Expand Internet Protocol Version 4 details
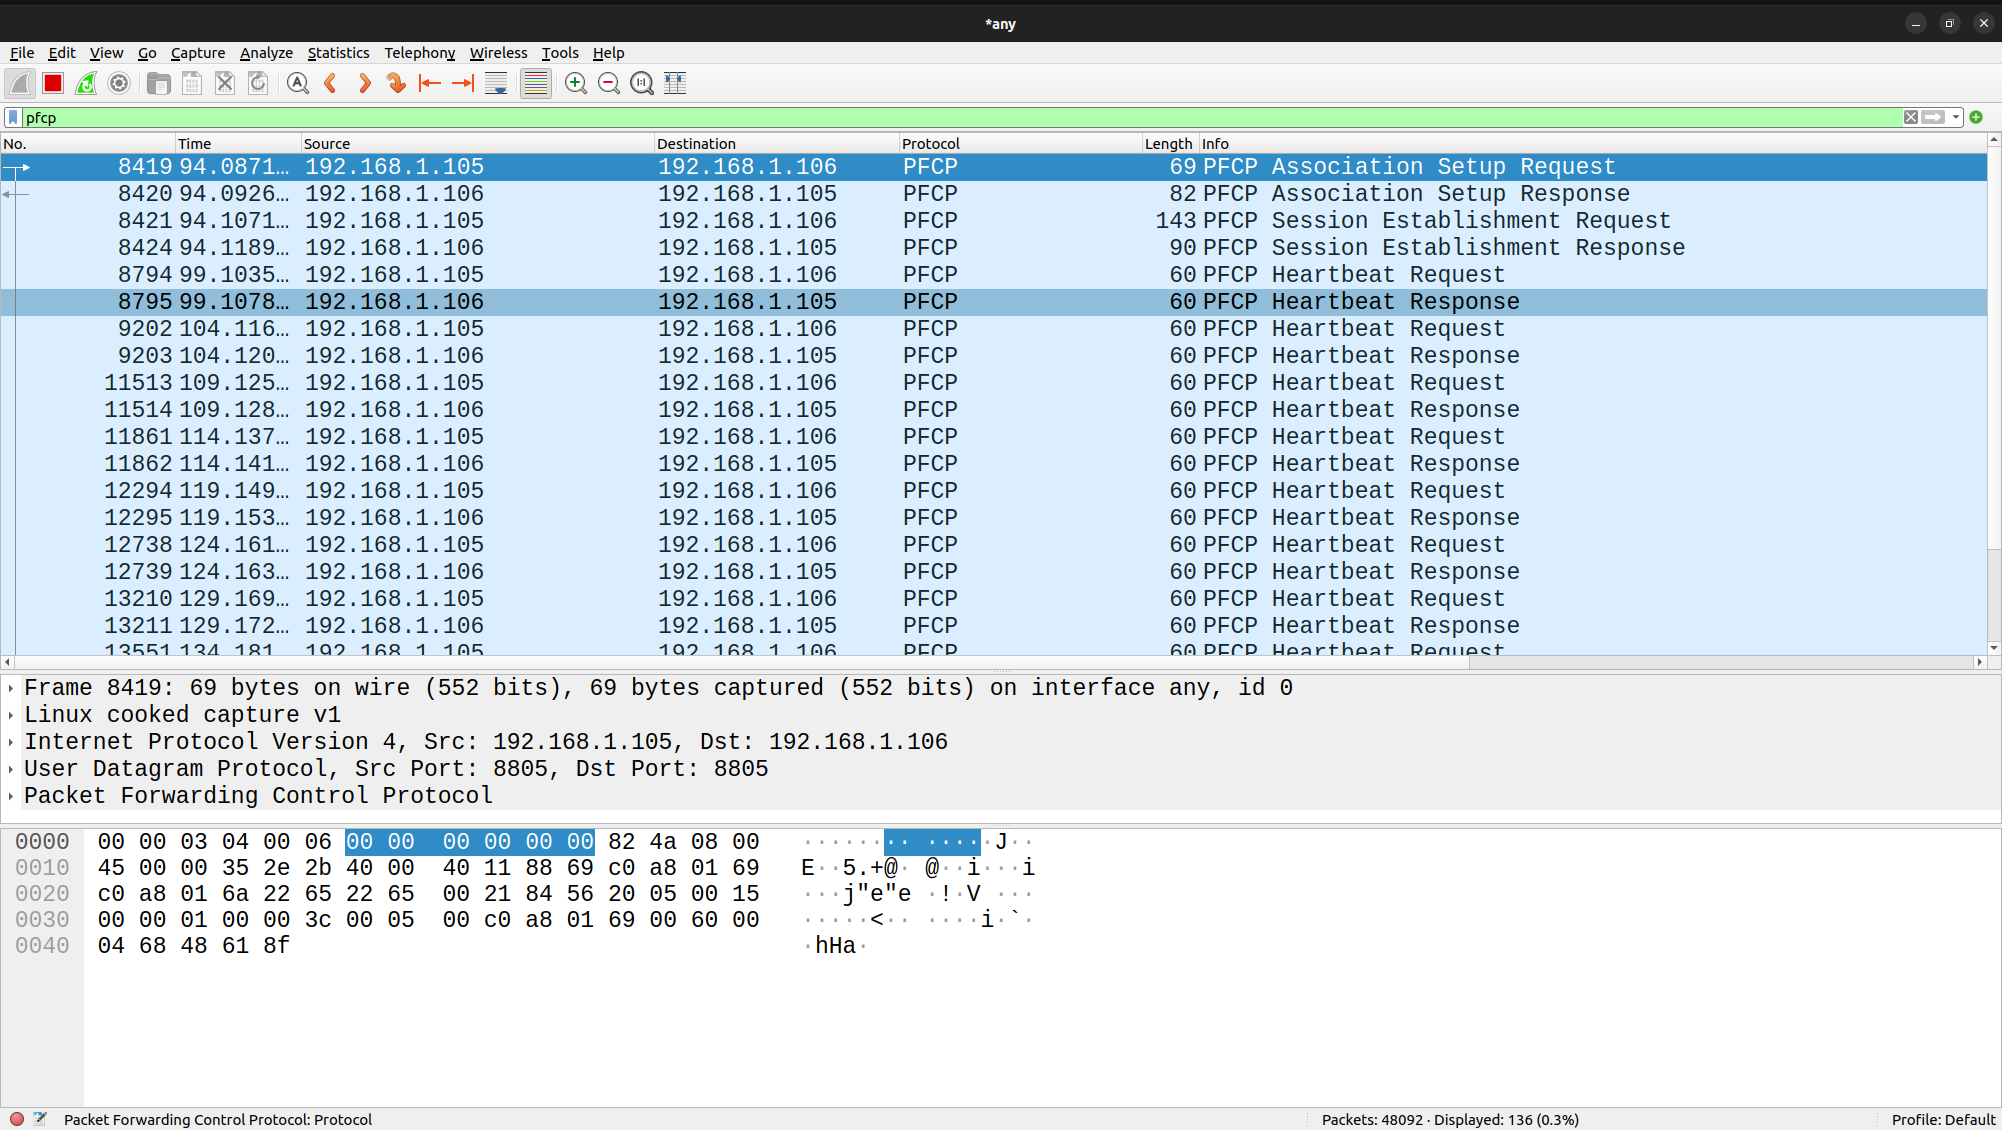Image resolution: width=2002 pixels, height=1130 pixels. click(11, 742)
